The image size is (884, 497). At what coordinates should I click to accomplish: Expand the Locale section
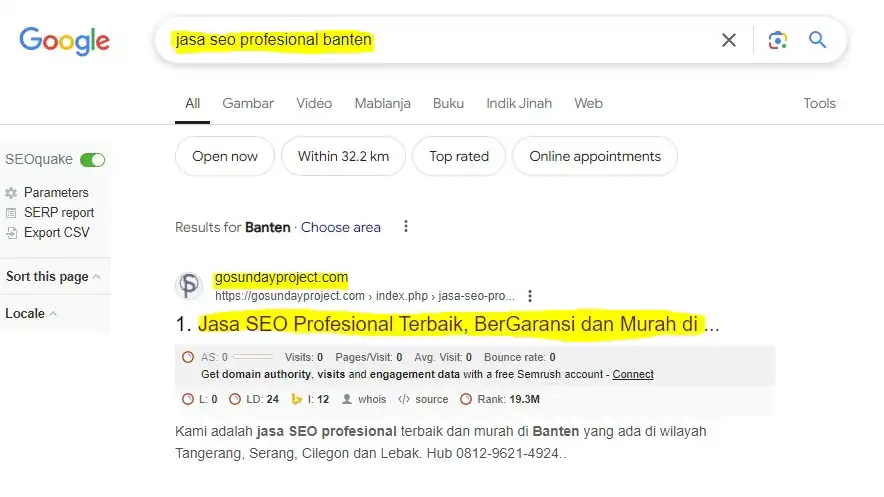tap(31, 313)
